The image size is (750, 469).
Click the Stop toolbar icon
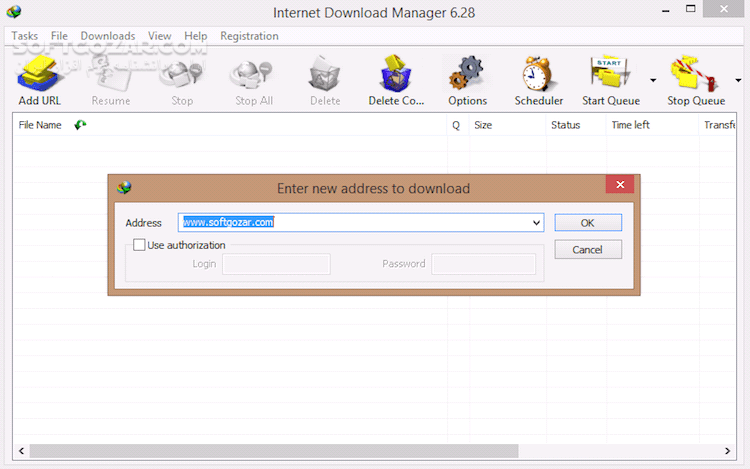182,74
